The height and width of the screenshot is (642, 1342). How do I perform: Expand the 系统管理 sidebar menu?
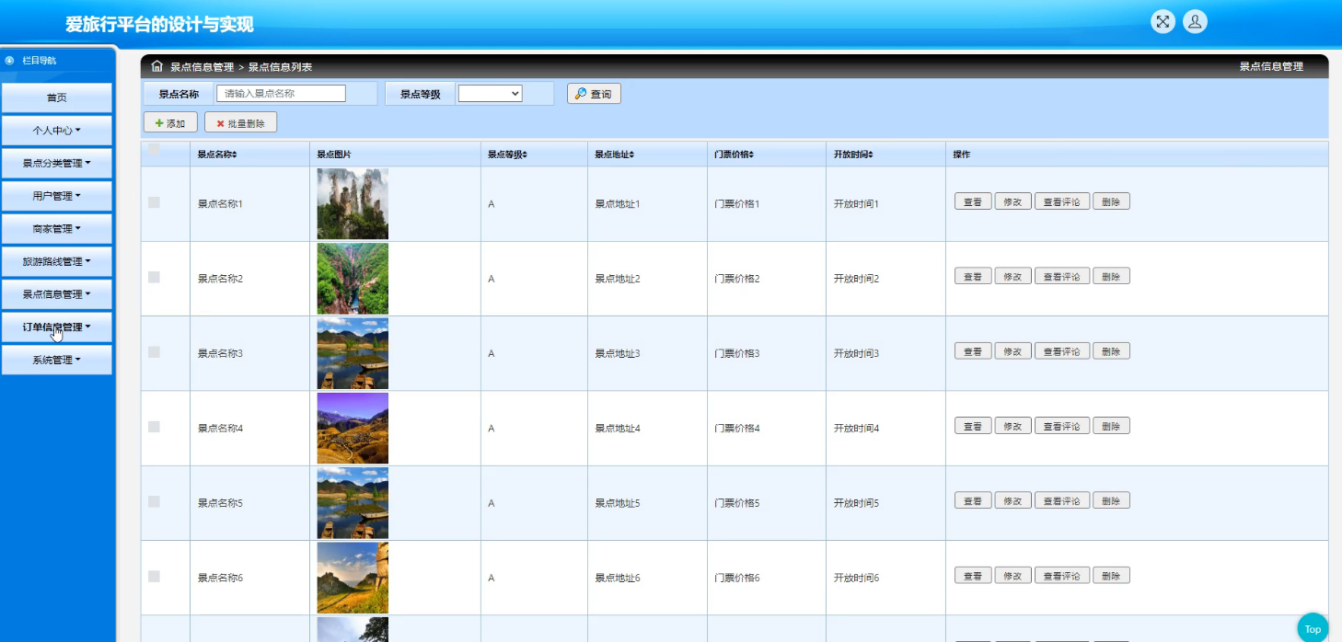[57, 360]
